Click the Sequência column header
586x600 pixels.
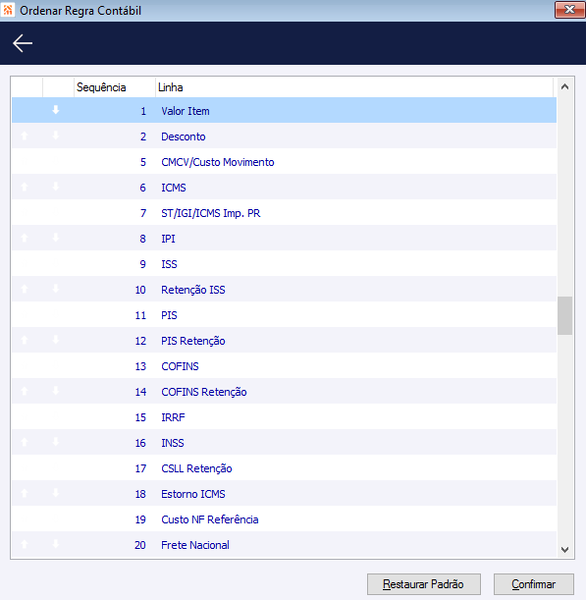(114, 87)
